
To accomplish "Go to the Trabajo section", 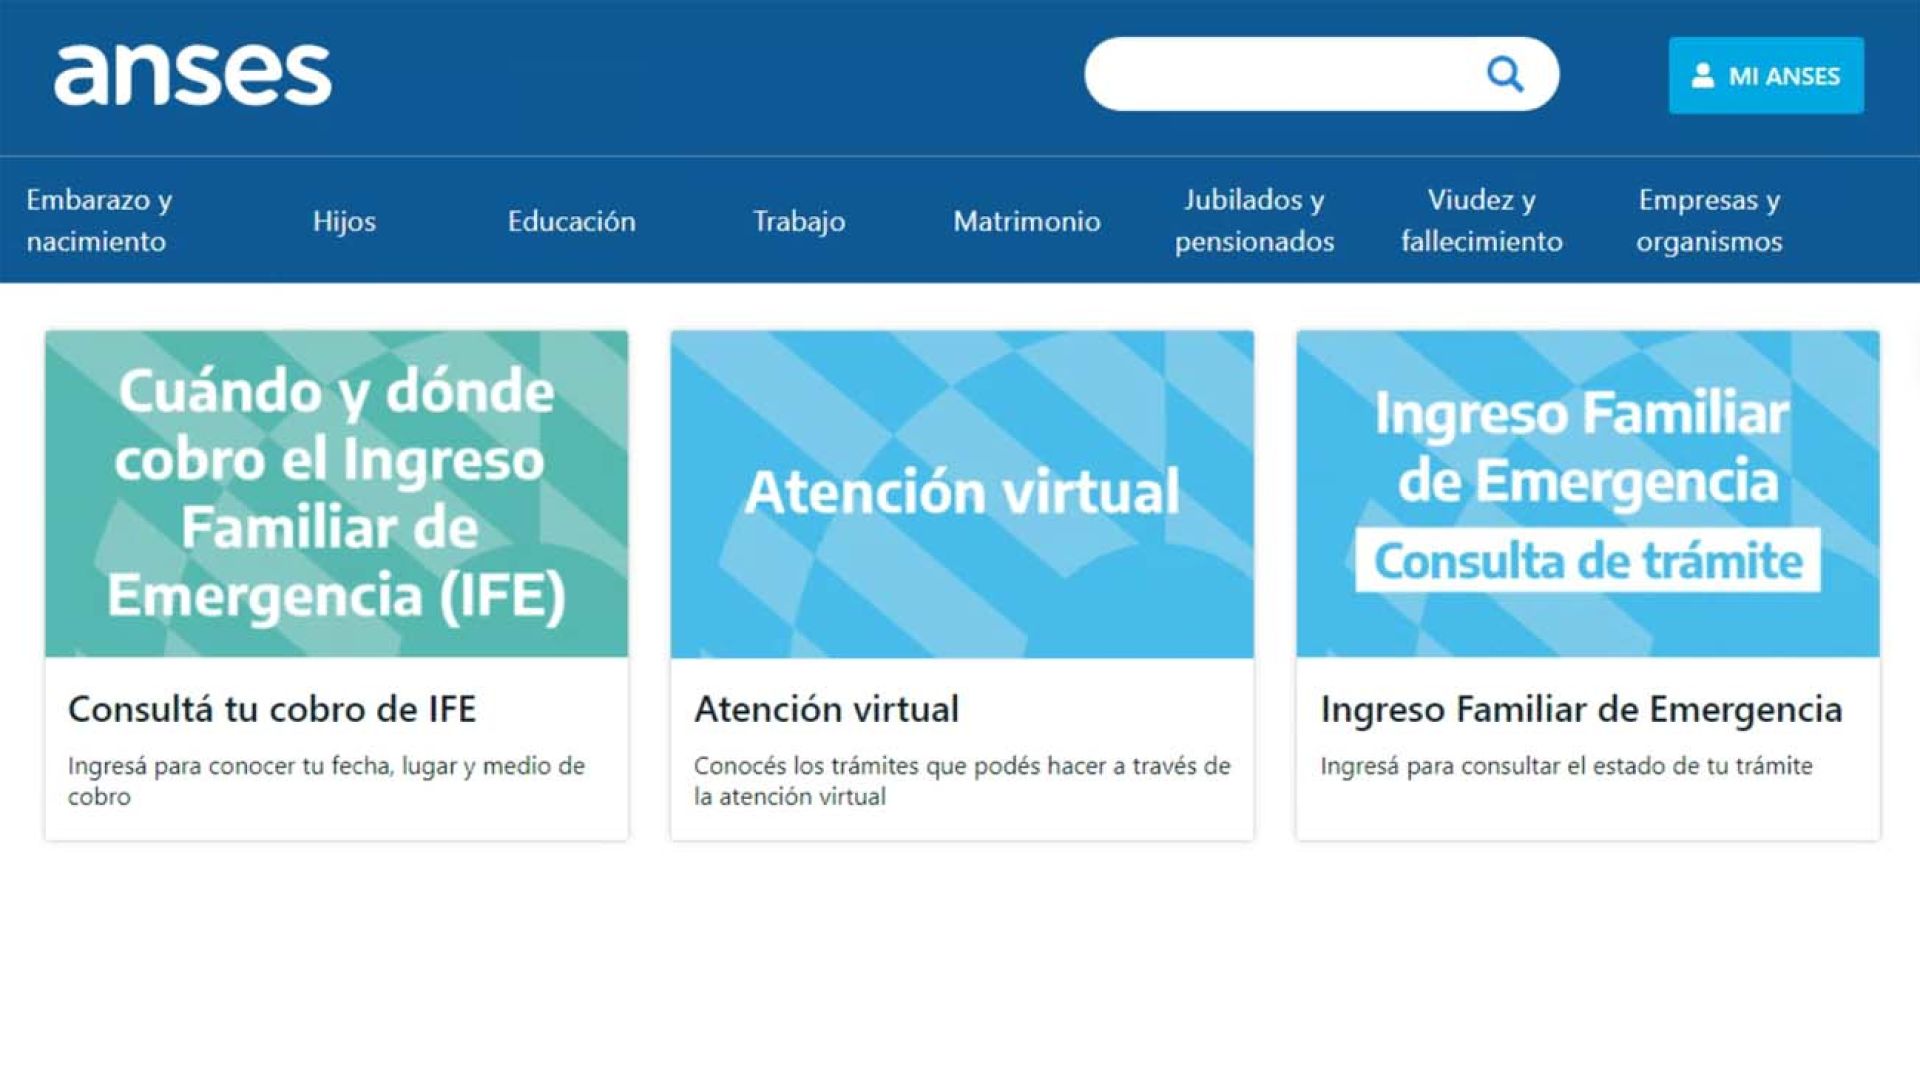I will click(799, 221).
